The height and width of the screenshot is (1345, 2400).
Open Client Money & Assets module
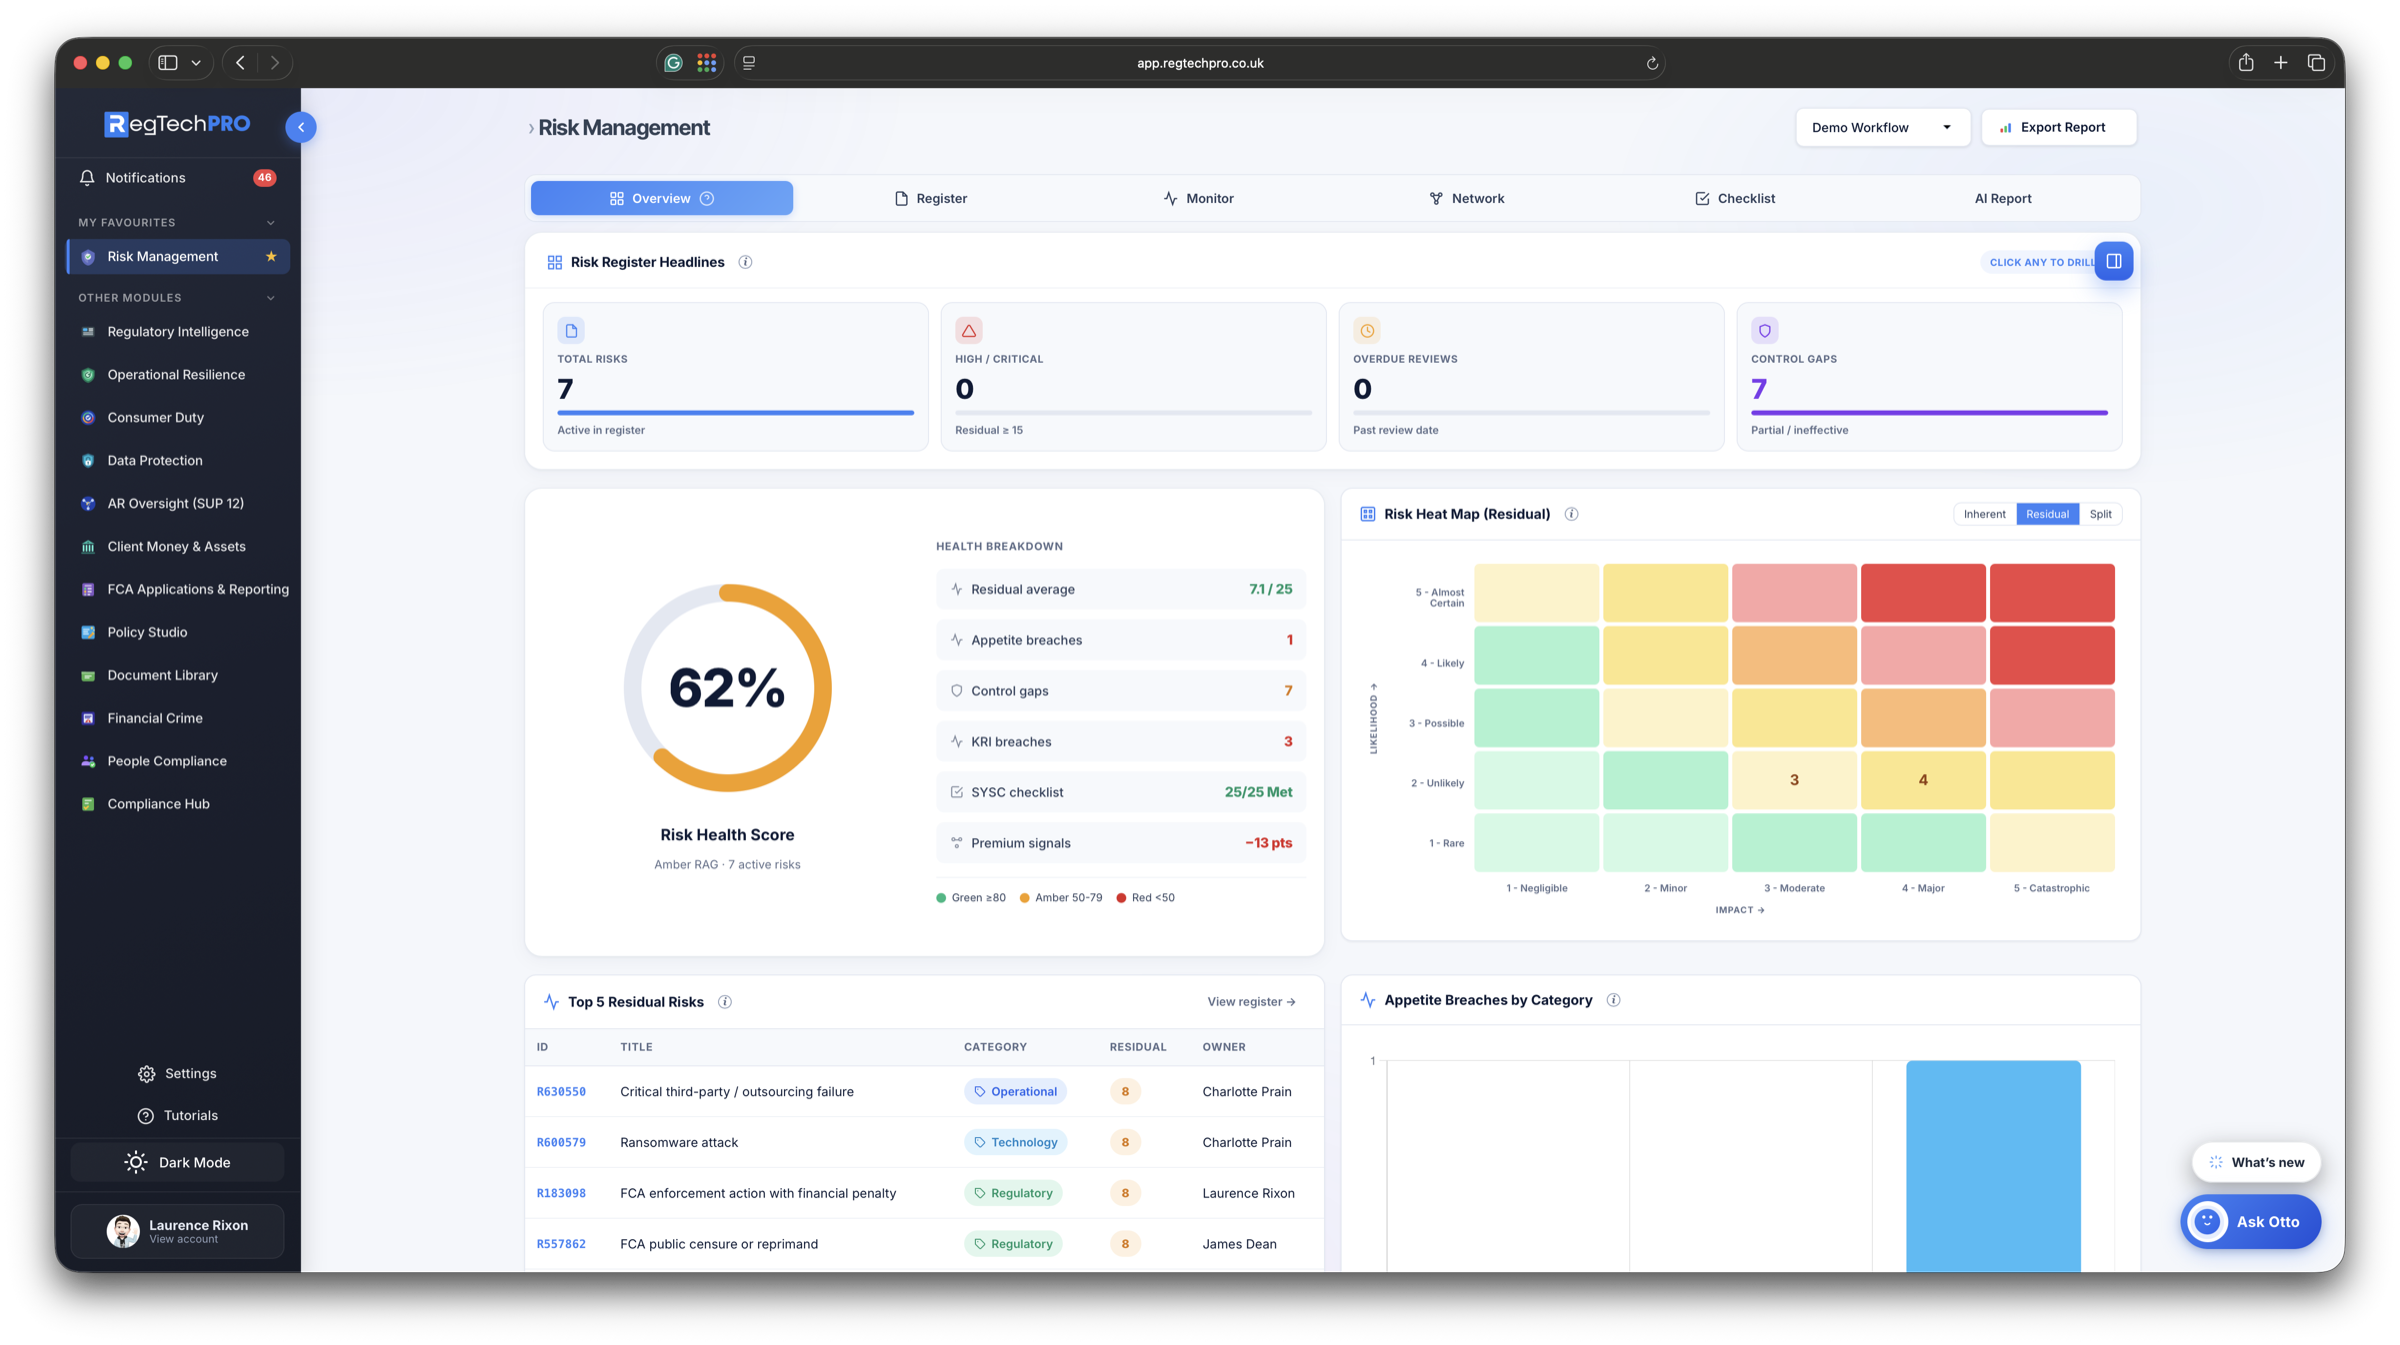click(178, 547)
